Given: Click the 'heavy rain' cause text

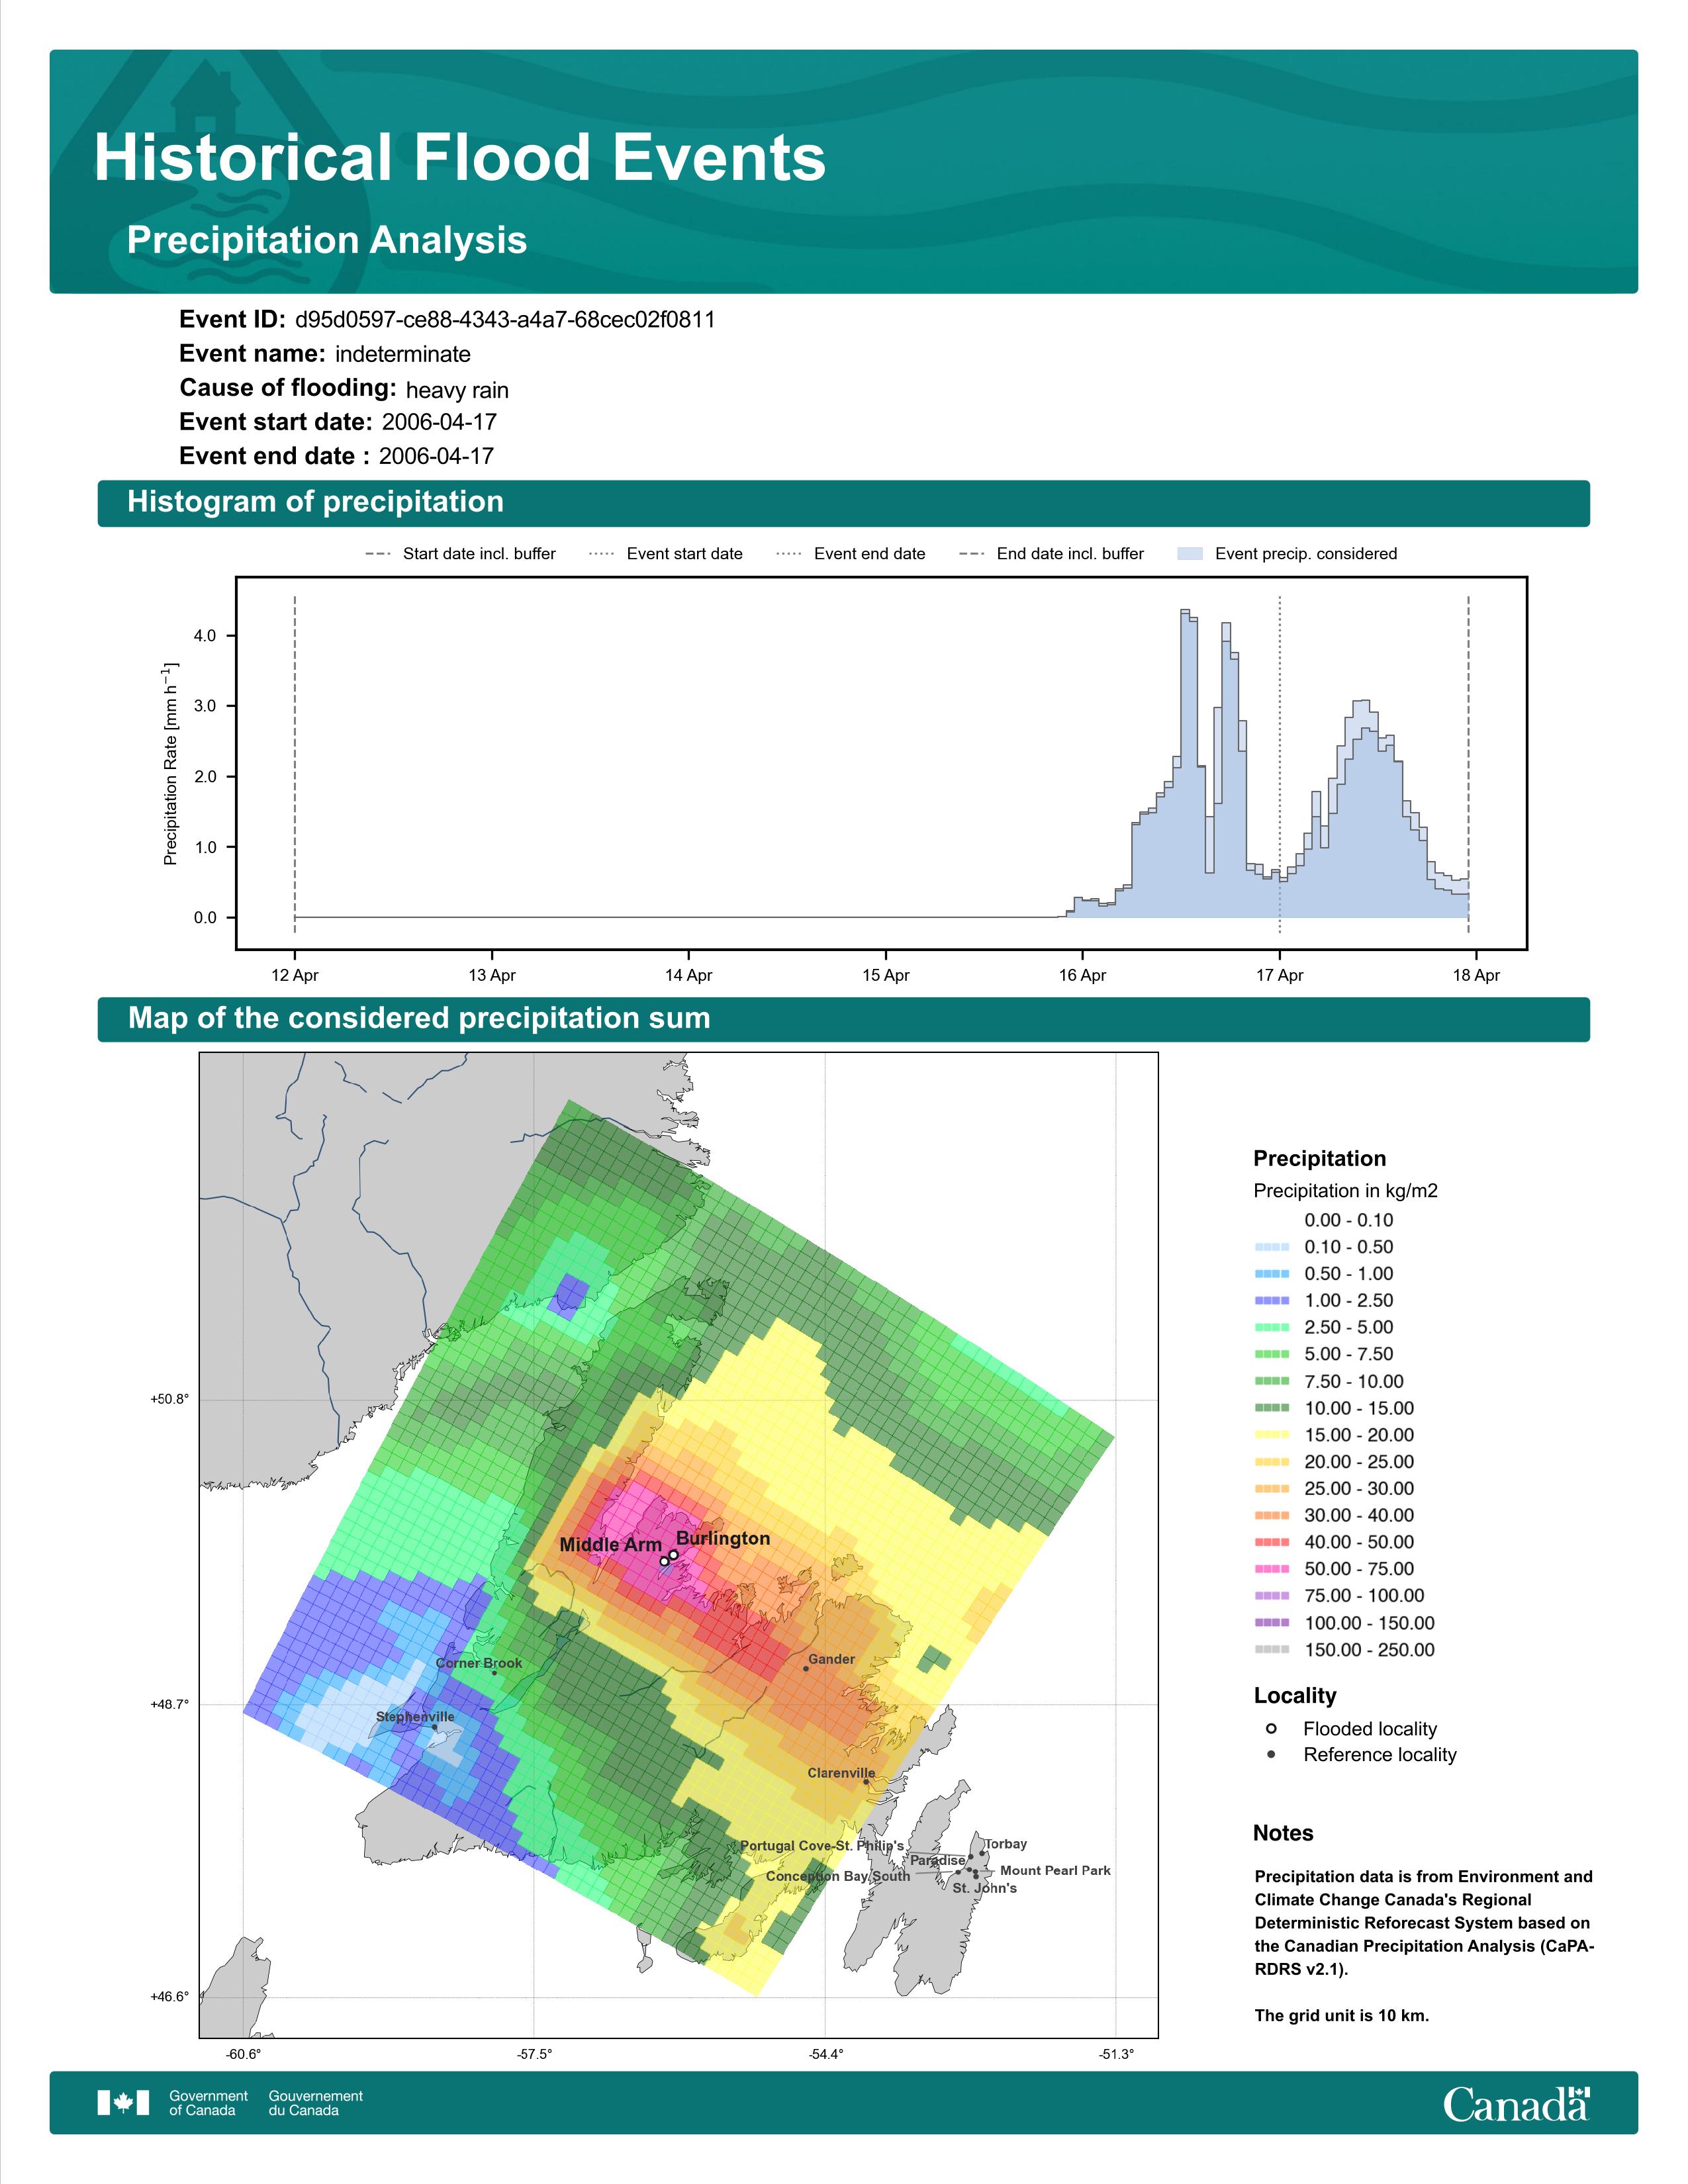Looking at the screenshot, I should coord(457,390).
